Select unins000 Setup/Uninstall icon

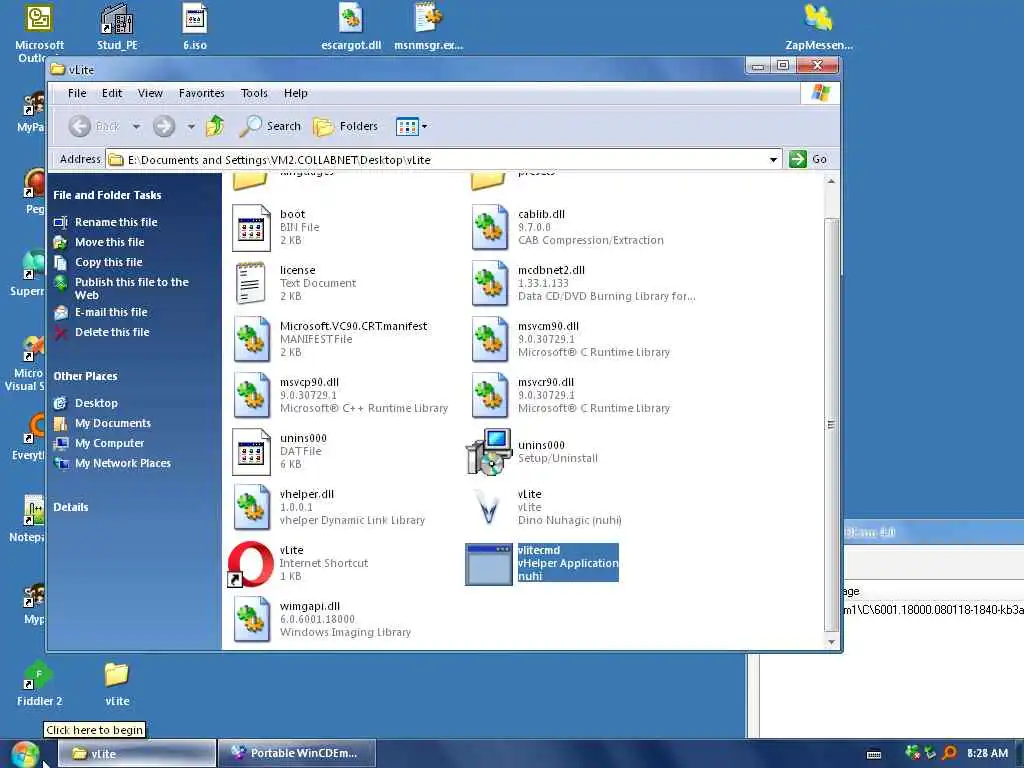[x=489, y=452]
